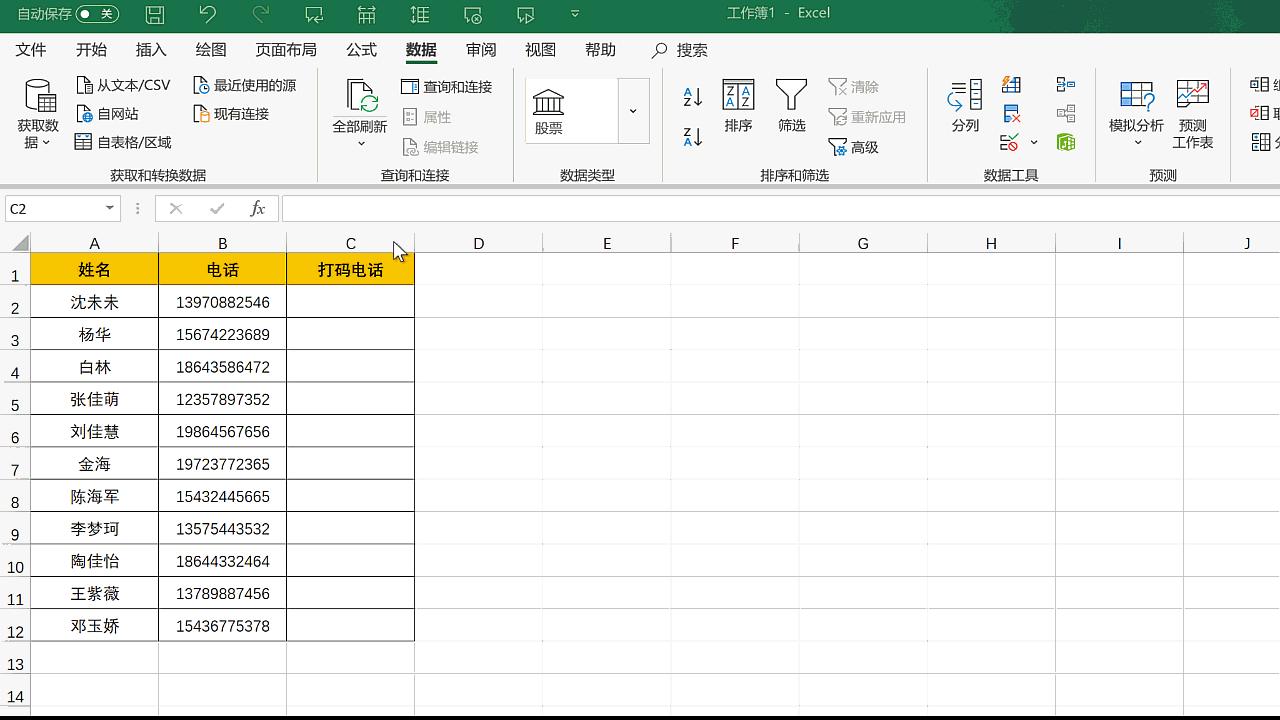
Task: Open 查询和连接 (Queries & Connections) pane
Action: pyautogui.click(x=447, y=87)
